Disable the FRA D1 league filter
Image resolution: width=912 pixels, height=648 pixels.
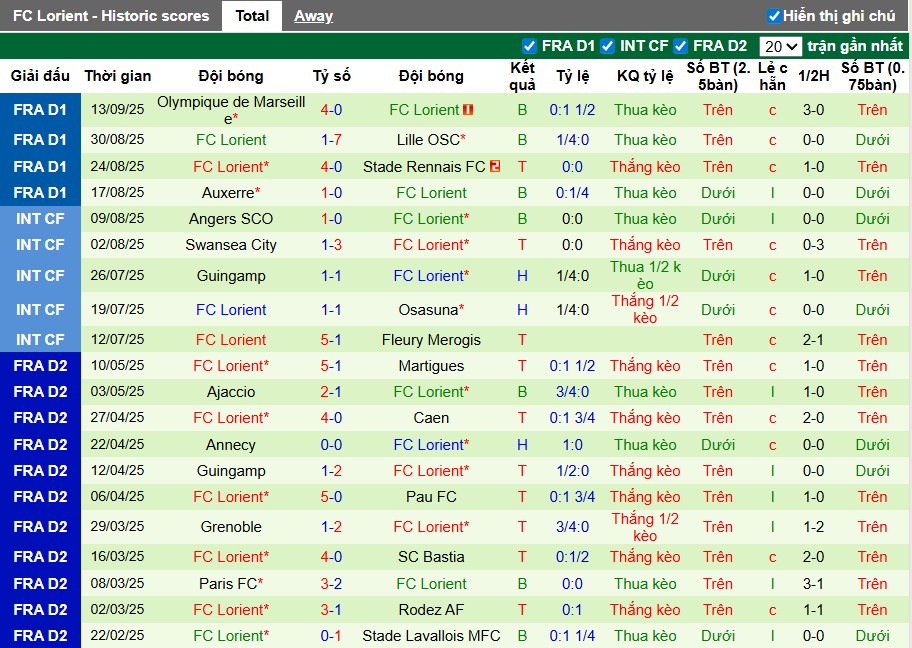pos(530,45)
